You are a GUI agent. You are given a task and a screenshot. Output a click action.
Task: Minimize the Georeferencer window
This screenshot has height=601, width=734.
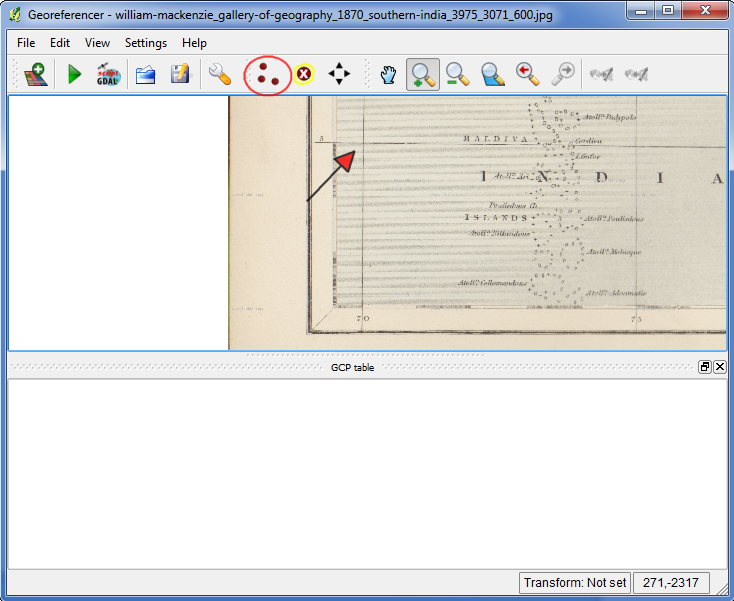click(x=641, y=10)
